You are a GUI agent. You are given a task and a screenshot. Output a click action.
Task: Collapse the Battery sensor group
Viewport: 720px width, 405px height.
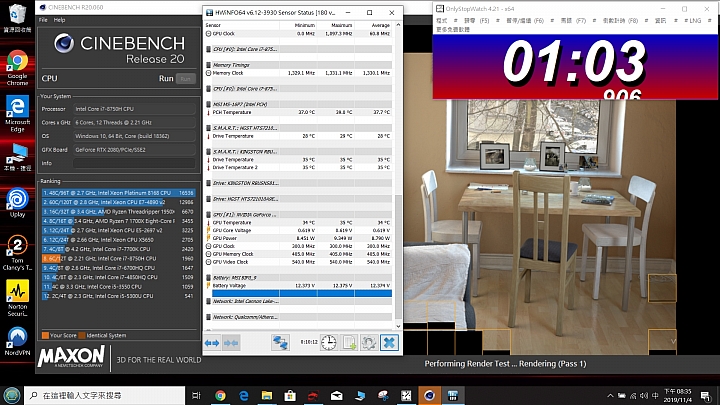[208, 277]
